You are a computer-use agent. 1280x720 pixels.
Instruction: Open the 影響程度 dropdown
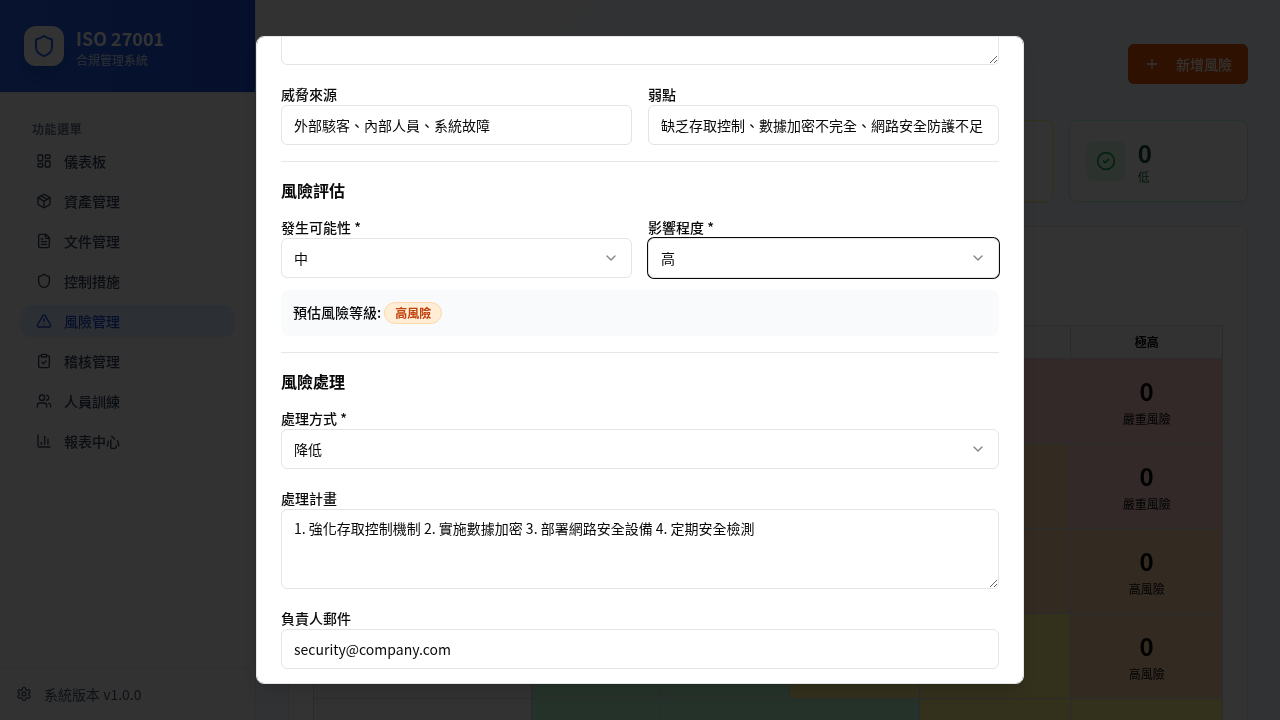coord(822,258)
